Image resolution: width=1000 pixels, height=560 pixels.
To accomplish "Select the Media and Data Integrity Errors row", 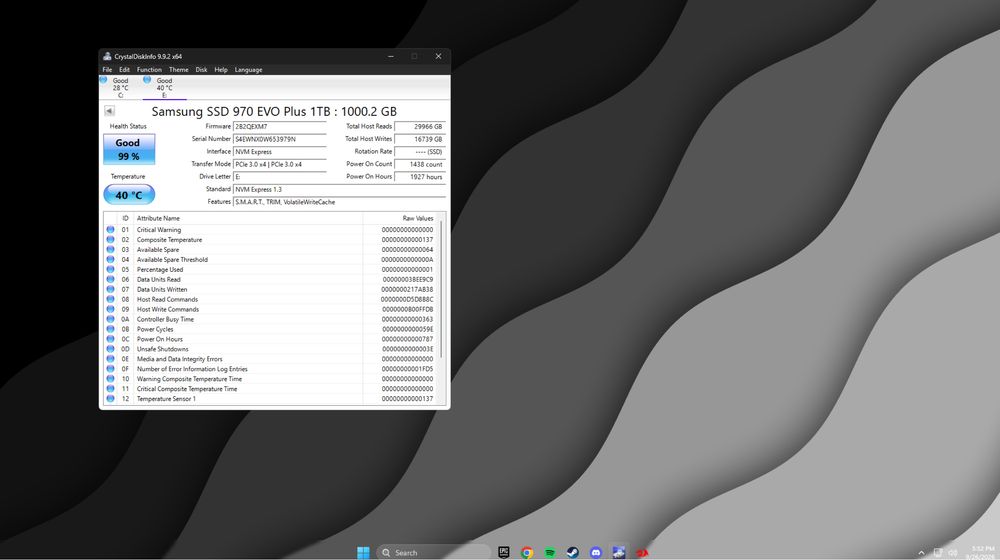I will 271,359.
